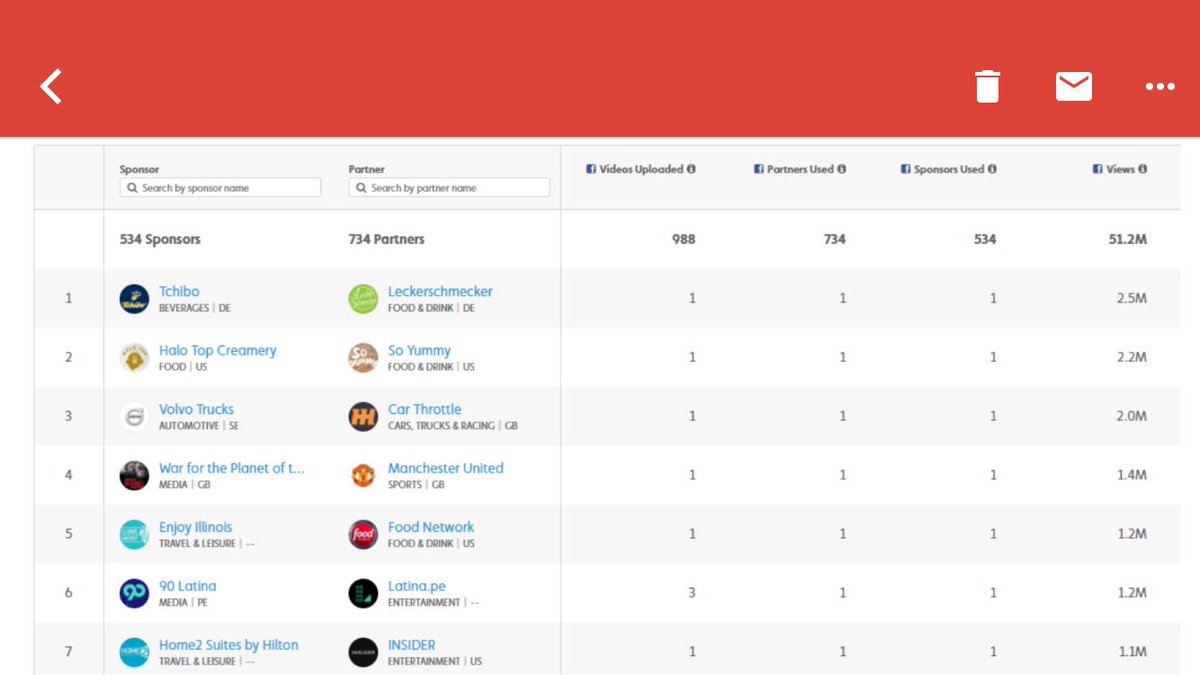1200x675 pixels.
Task: Click AUTOMOTIVE | SE label under Volvo Trucks
Action: point(199,426)
